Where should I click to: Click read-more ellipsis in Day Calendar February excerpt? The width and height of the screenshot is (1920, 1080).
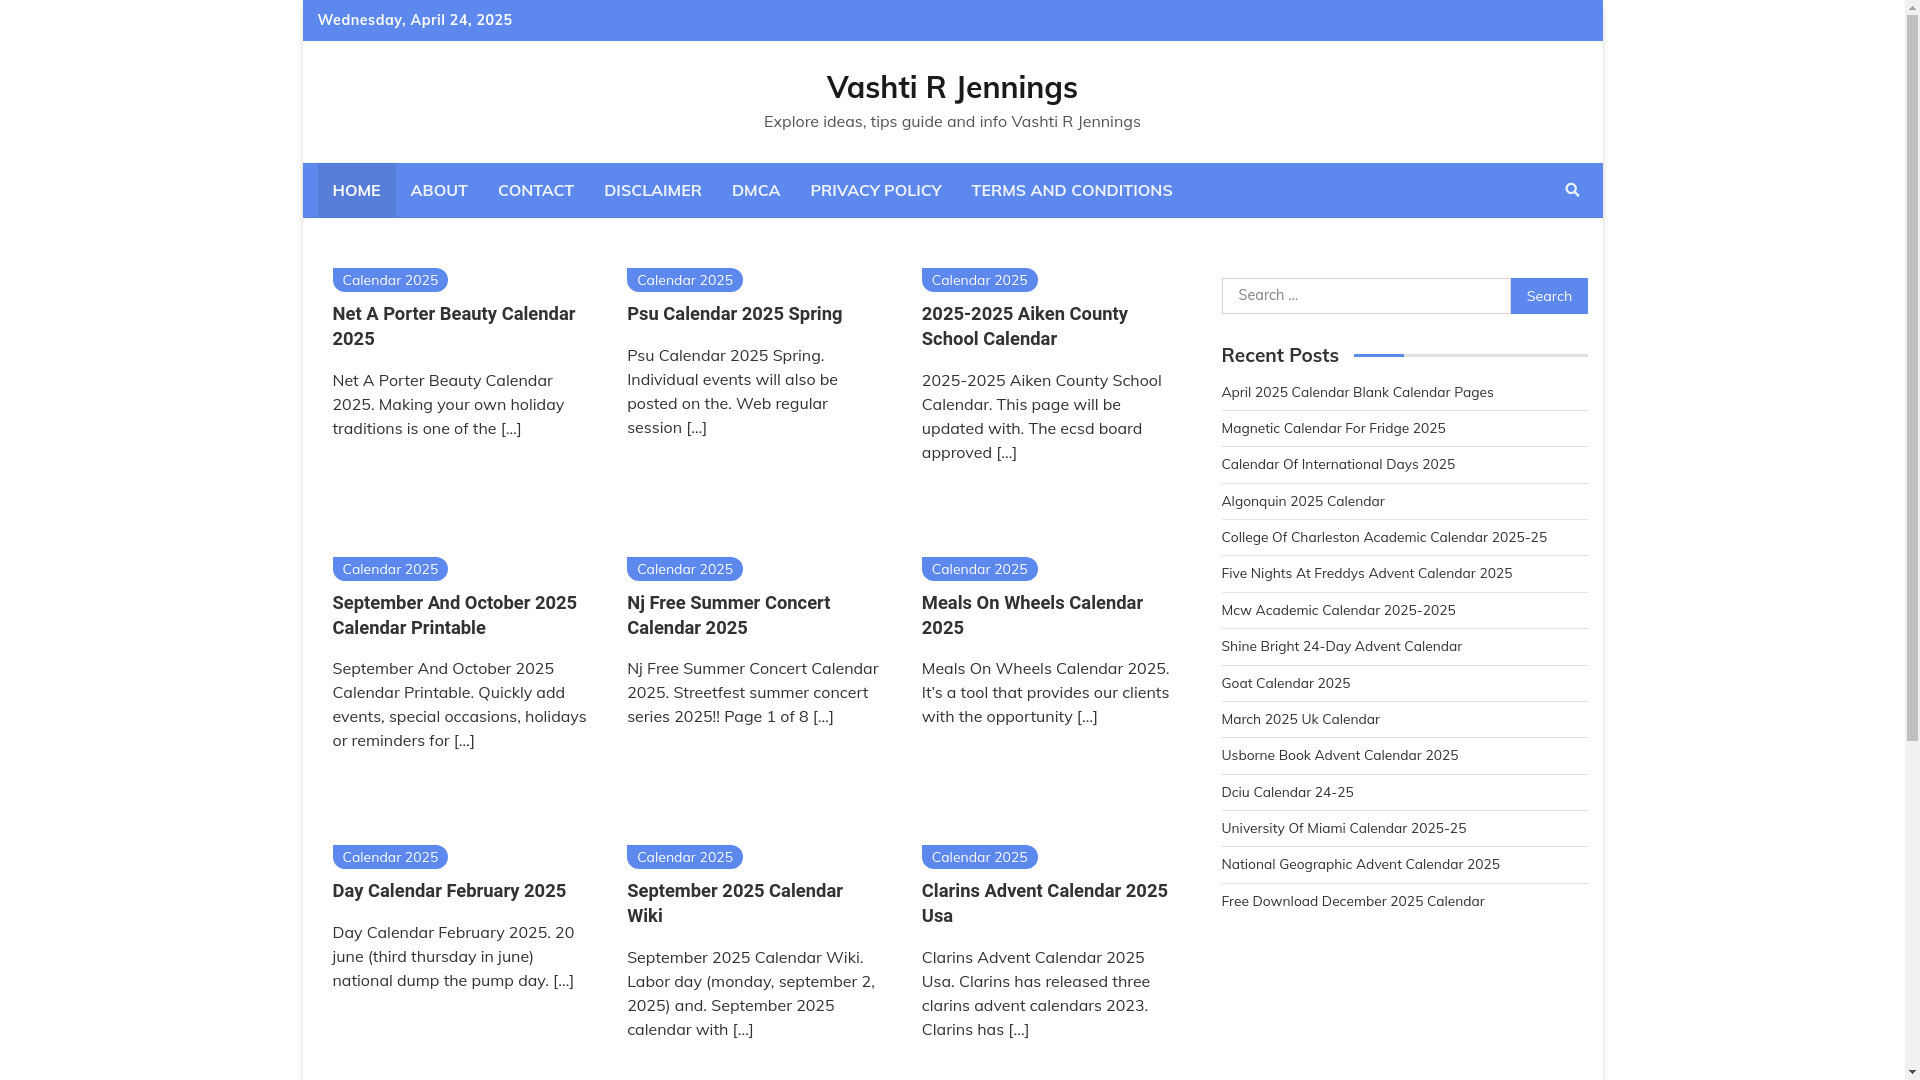coord(564,980)
